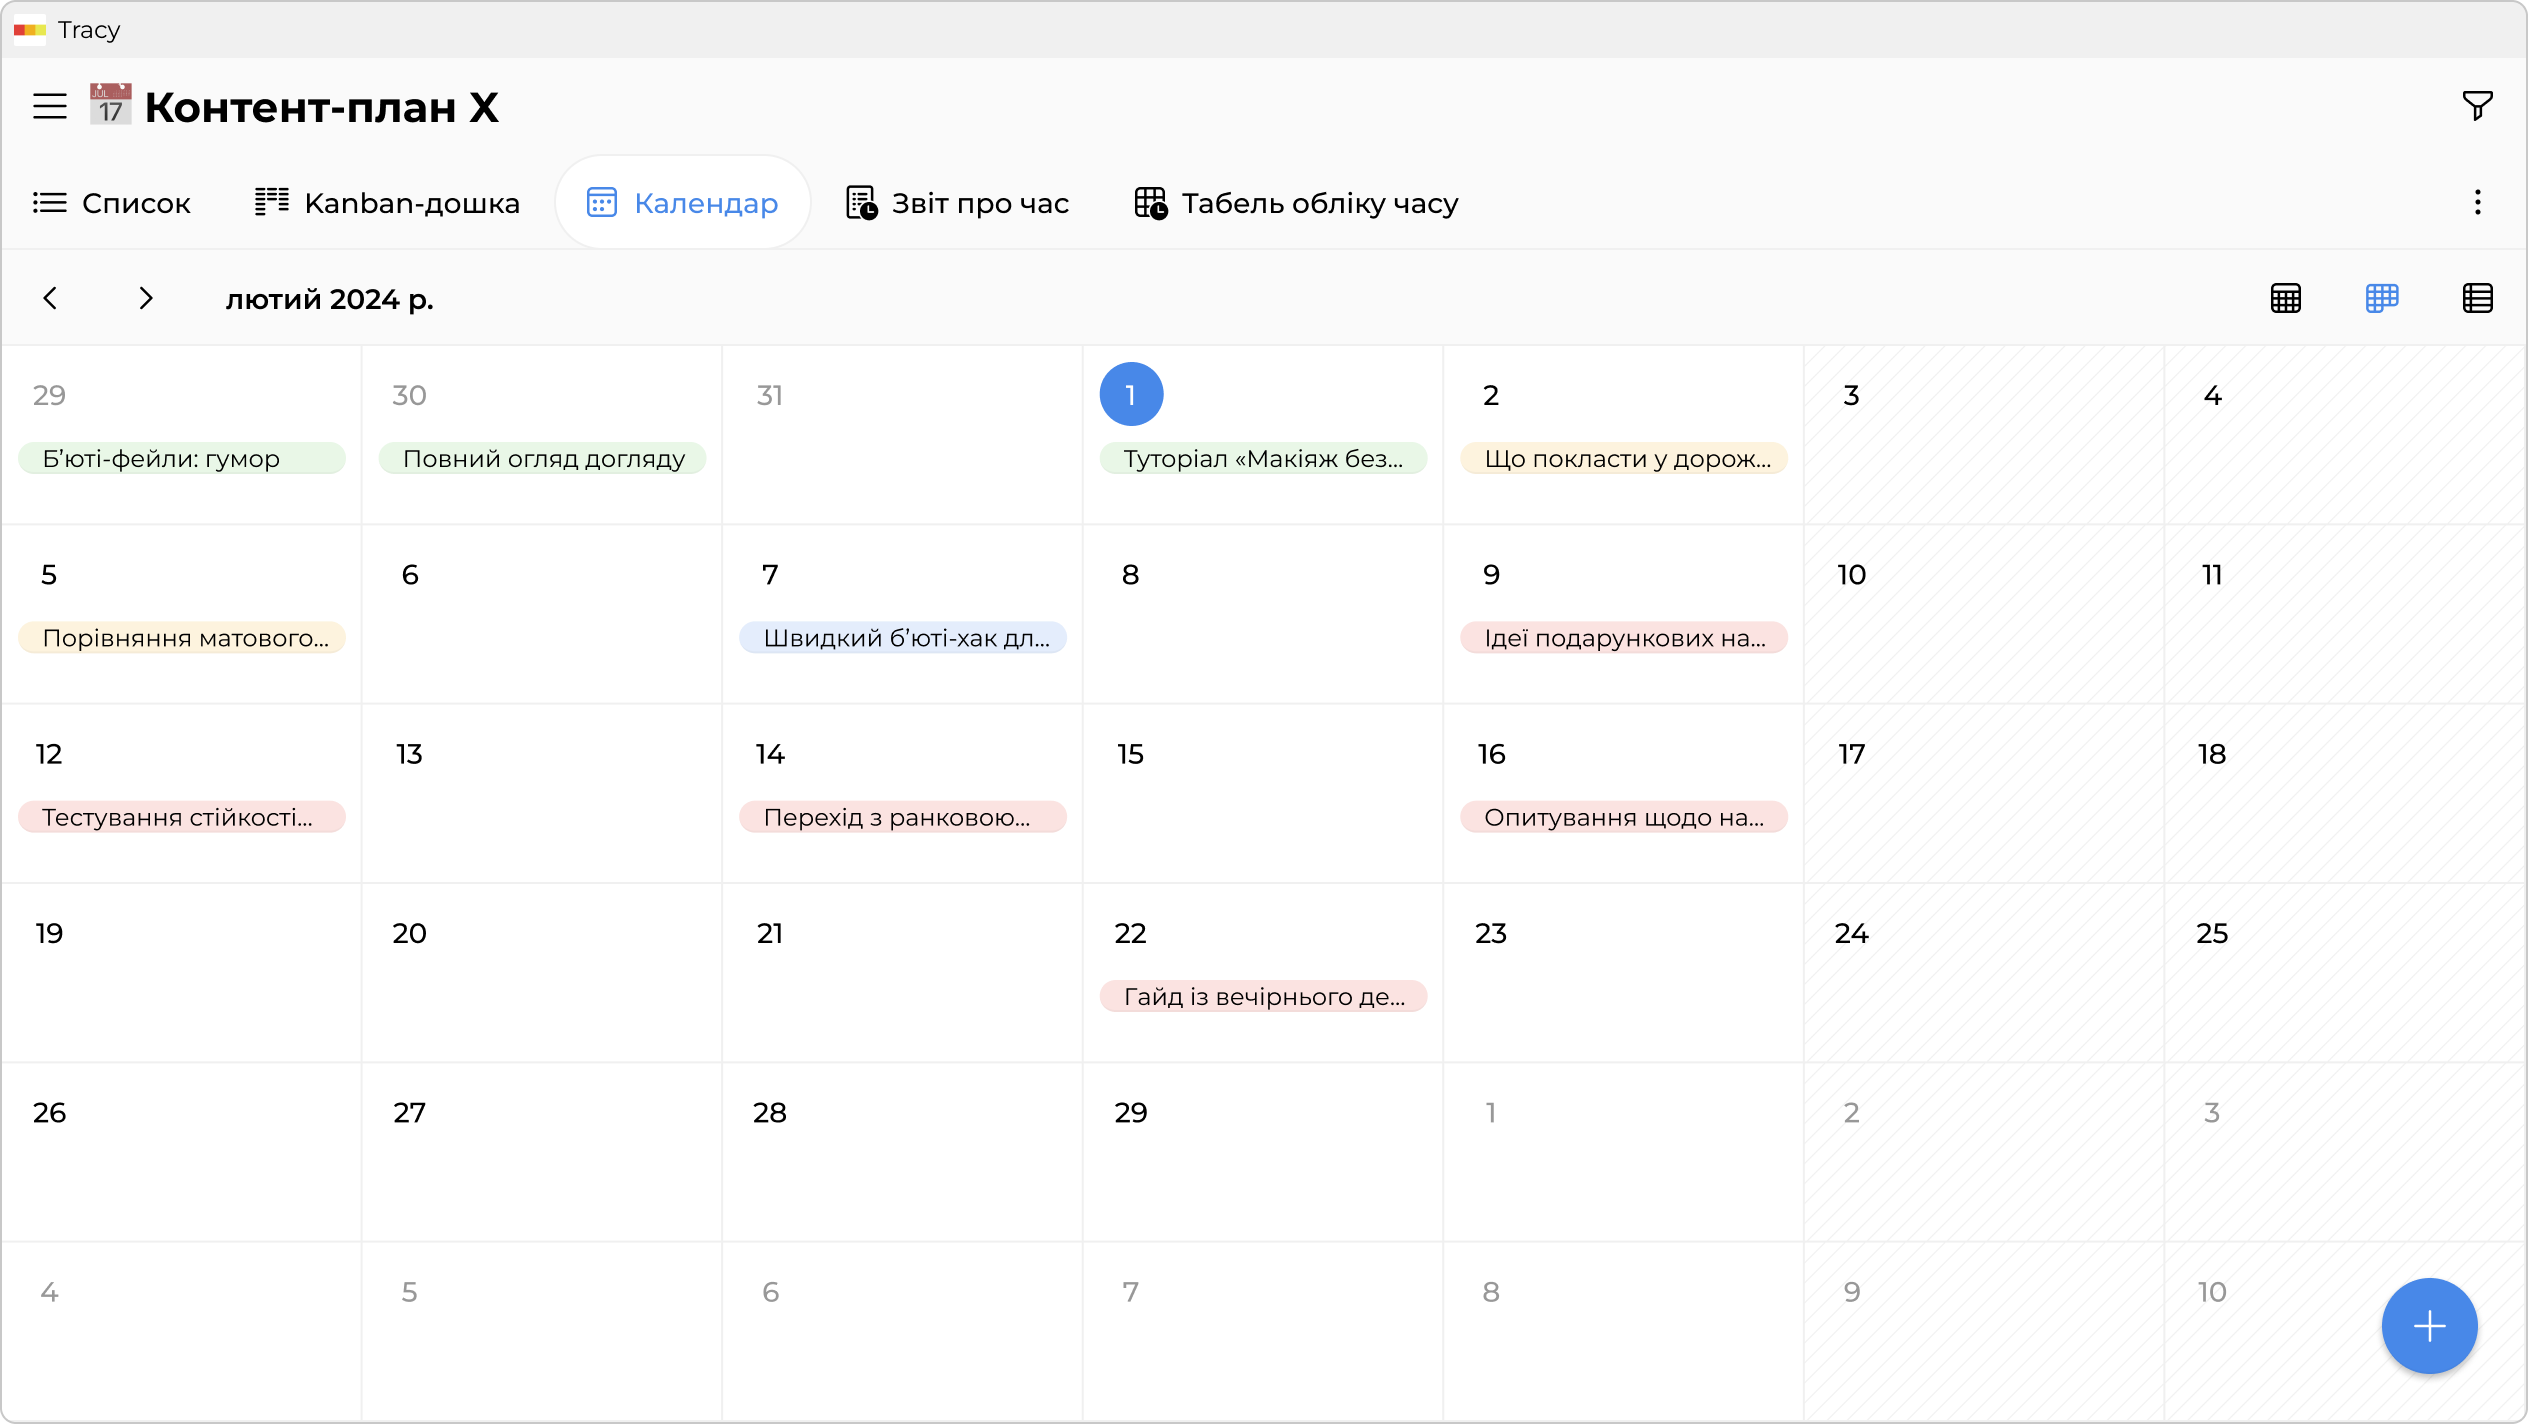Go to next month with right chevron
Screen dimensions: 2528x1424
coord(146,298)
